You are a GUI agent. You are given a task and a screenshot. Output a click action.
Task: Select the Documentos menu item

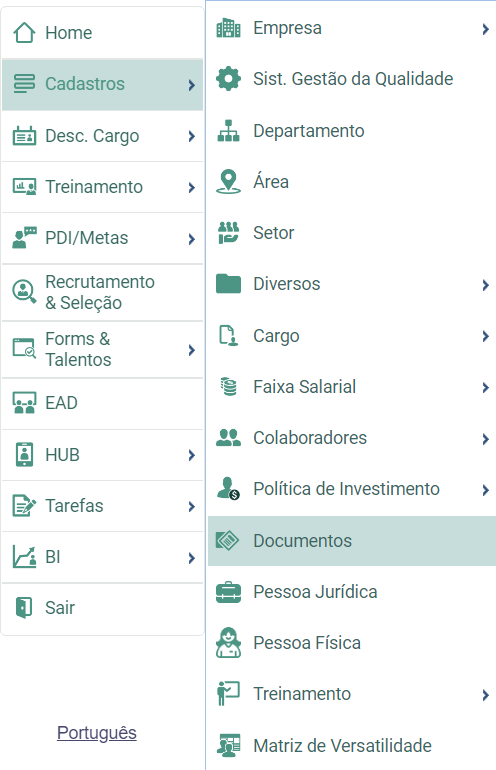[x=352, y=541]
